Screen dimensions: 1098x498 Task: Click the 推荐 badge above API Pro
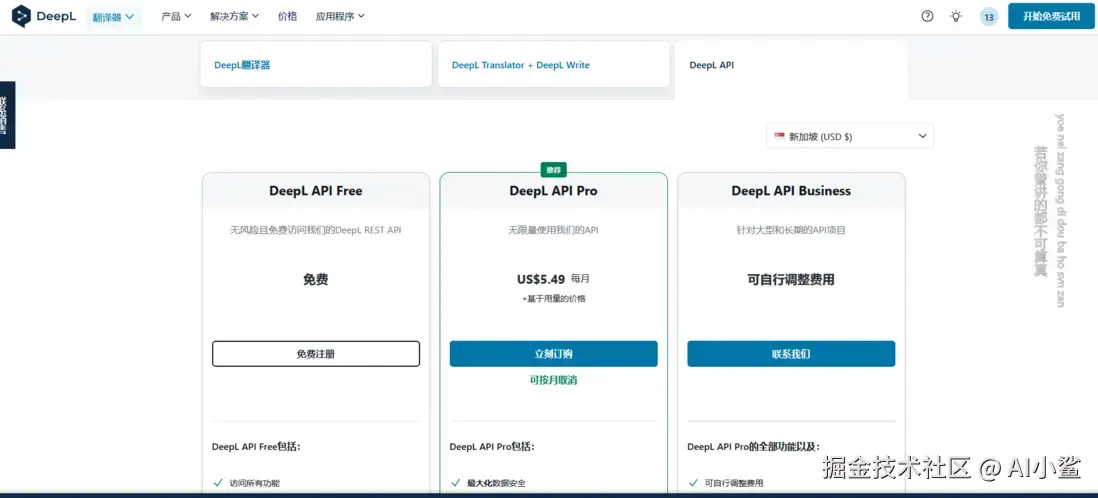pyautogui.click(x=553, y=170)
